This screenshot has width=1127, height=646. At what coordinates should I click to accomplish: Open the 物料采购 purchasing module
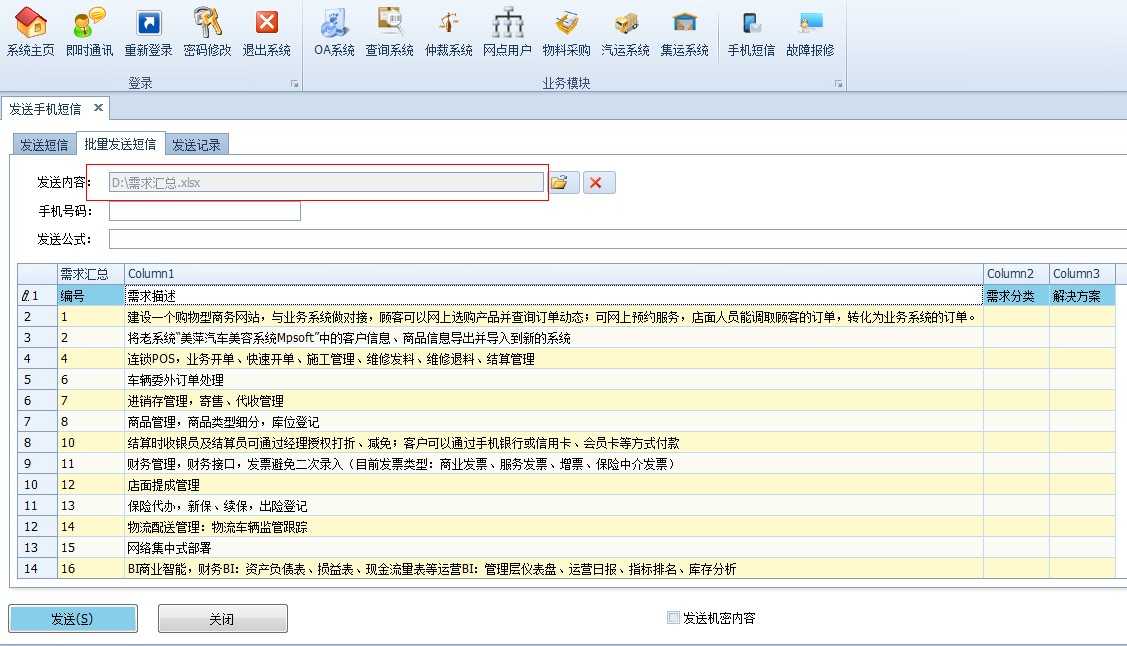566,32
